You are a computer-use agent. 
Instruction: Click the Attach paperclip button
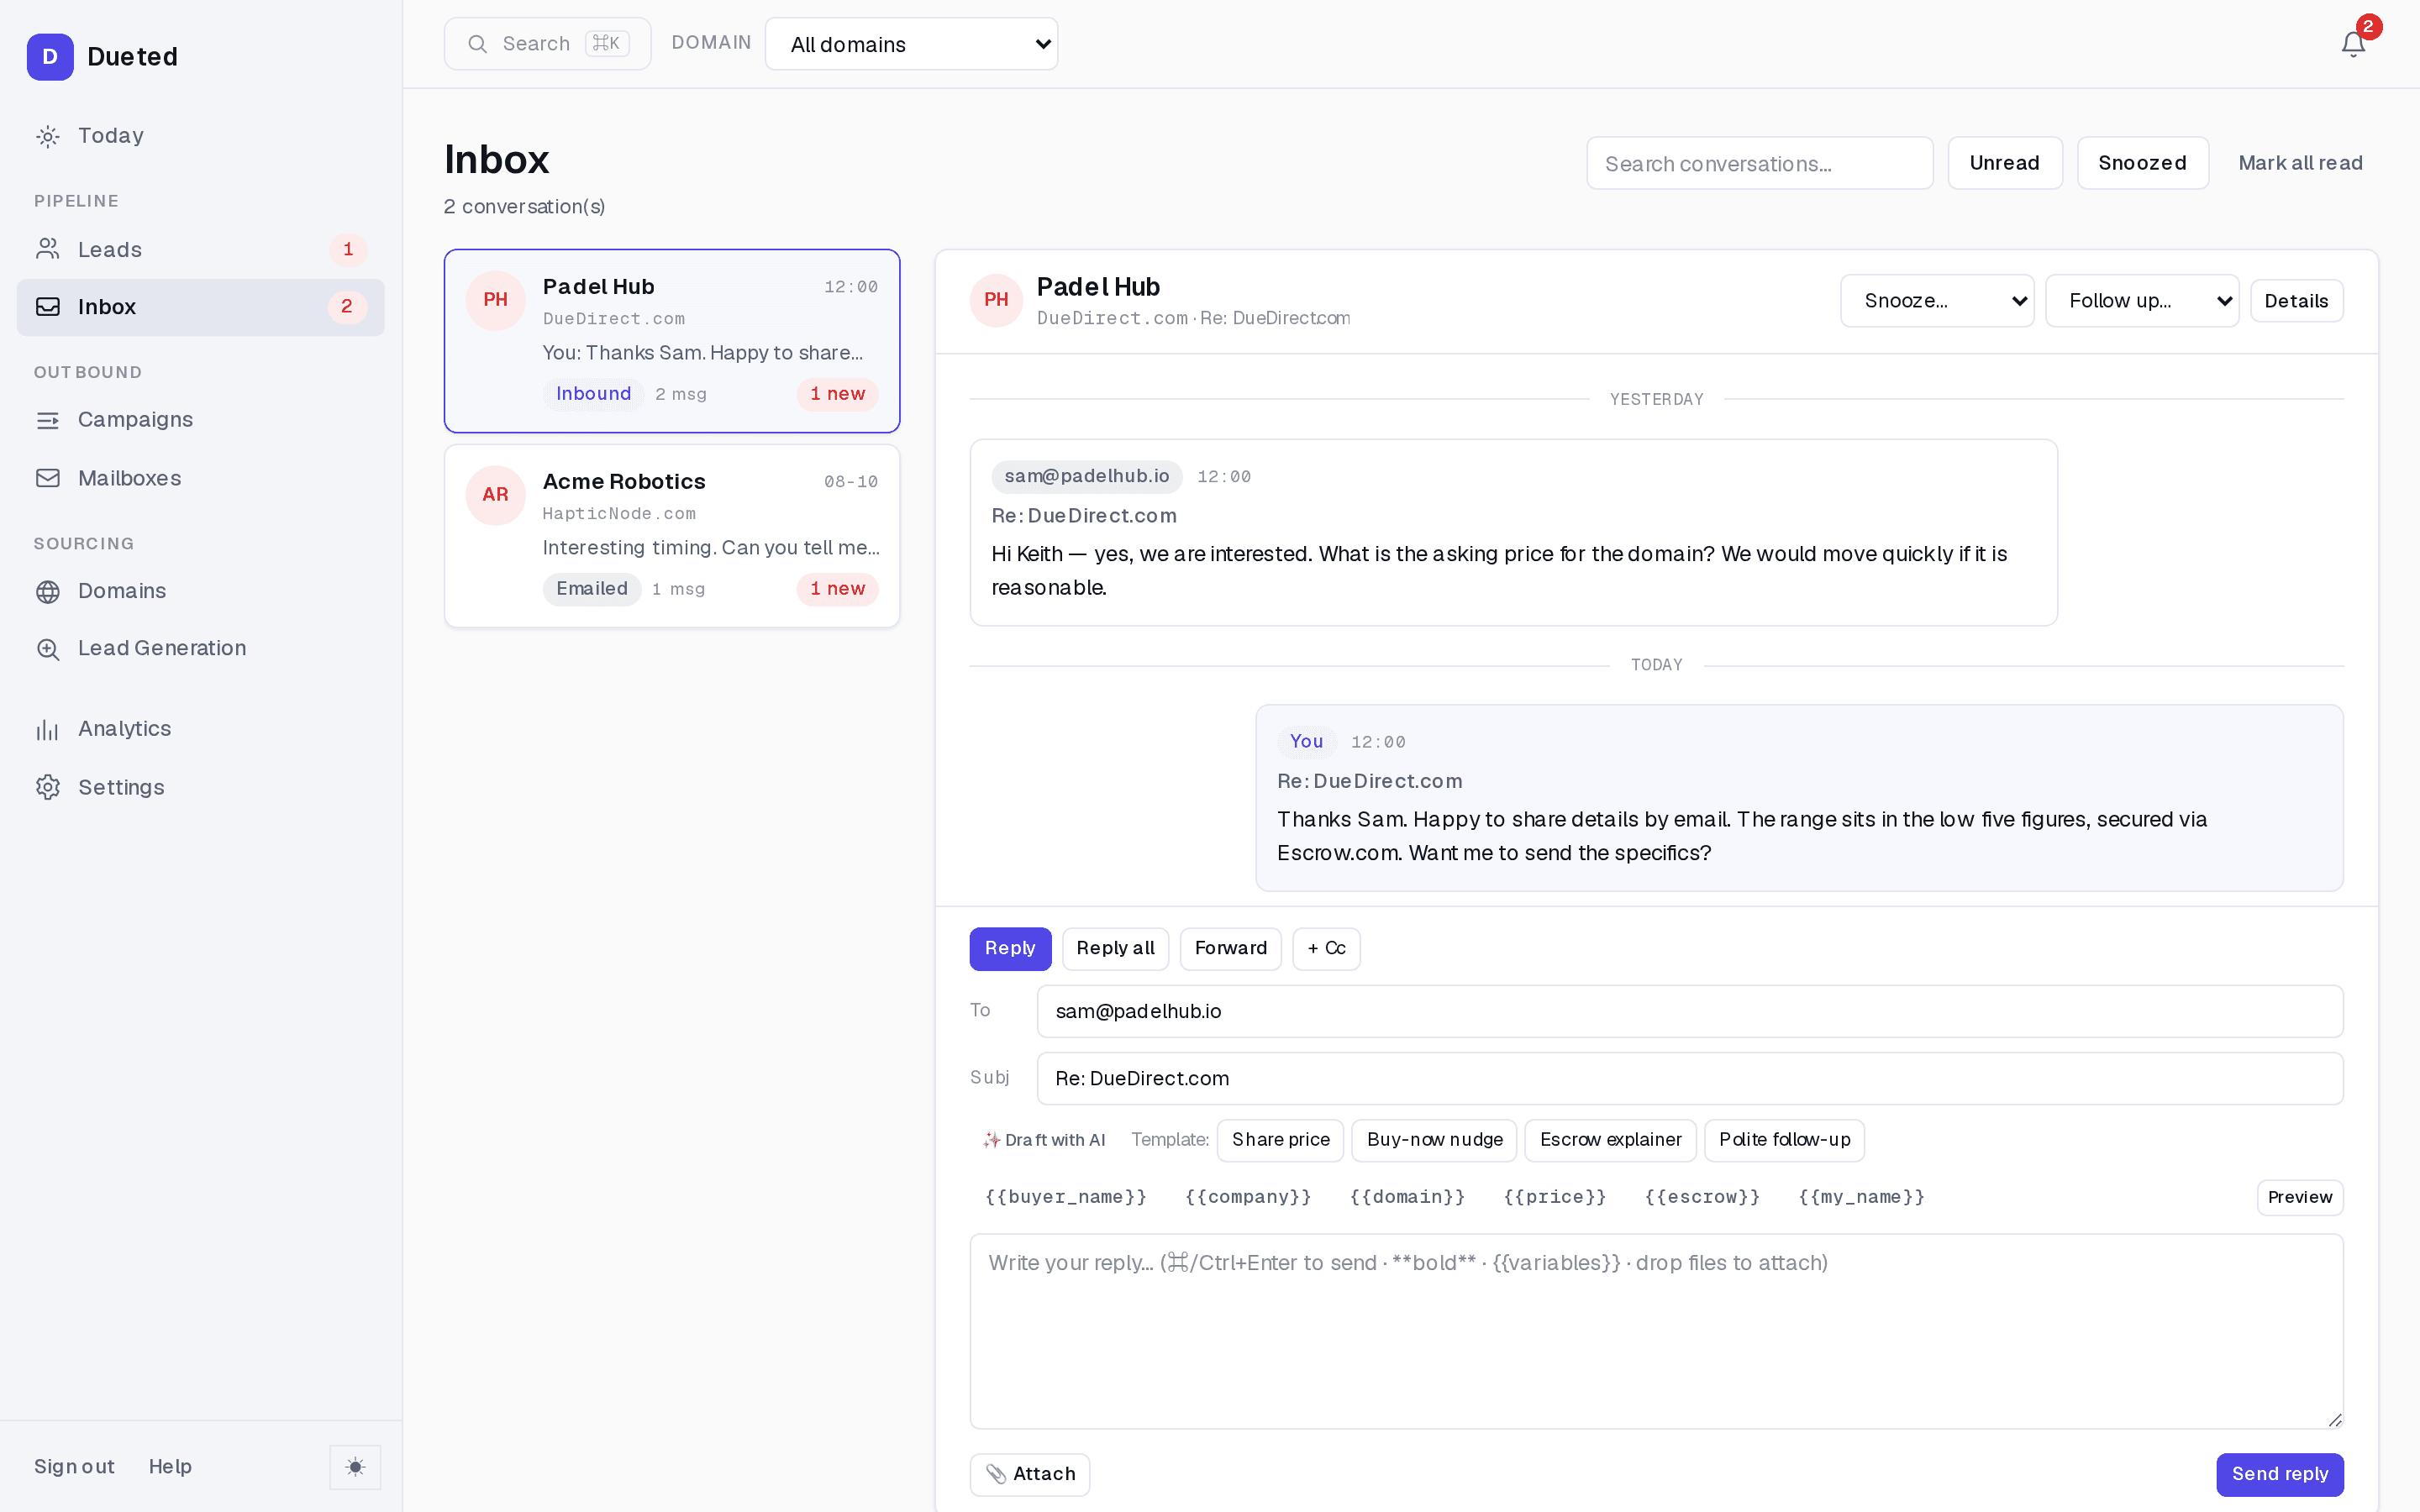(1030, 1474)
